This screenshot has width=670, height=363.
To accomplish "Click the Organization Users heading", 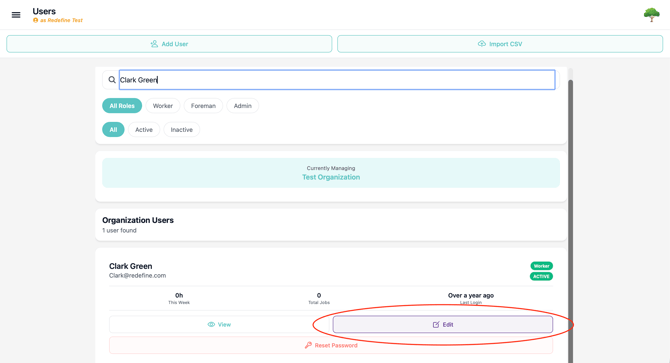I will [138, 220].
